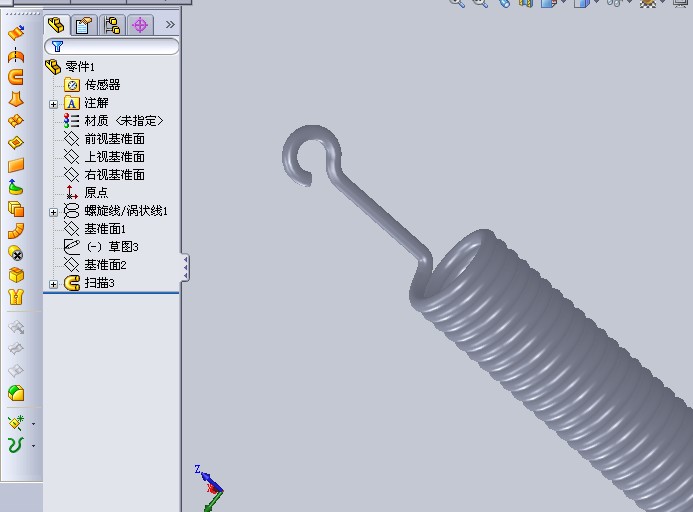Image resolution: width=693 pixels, height=512 pixels.
Task: Activate the Lofted Surface tool
Action: tap(16, 99)
